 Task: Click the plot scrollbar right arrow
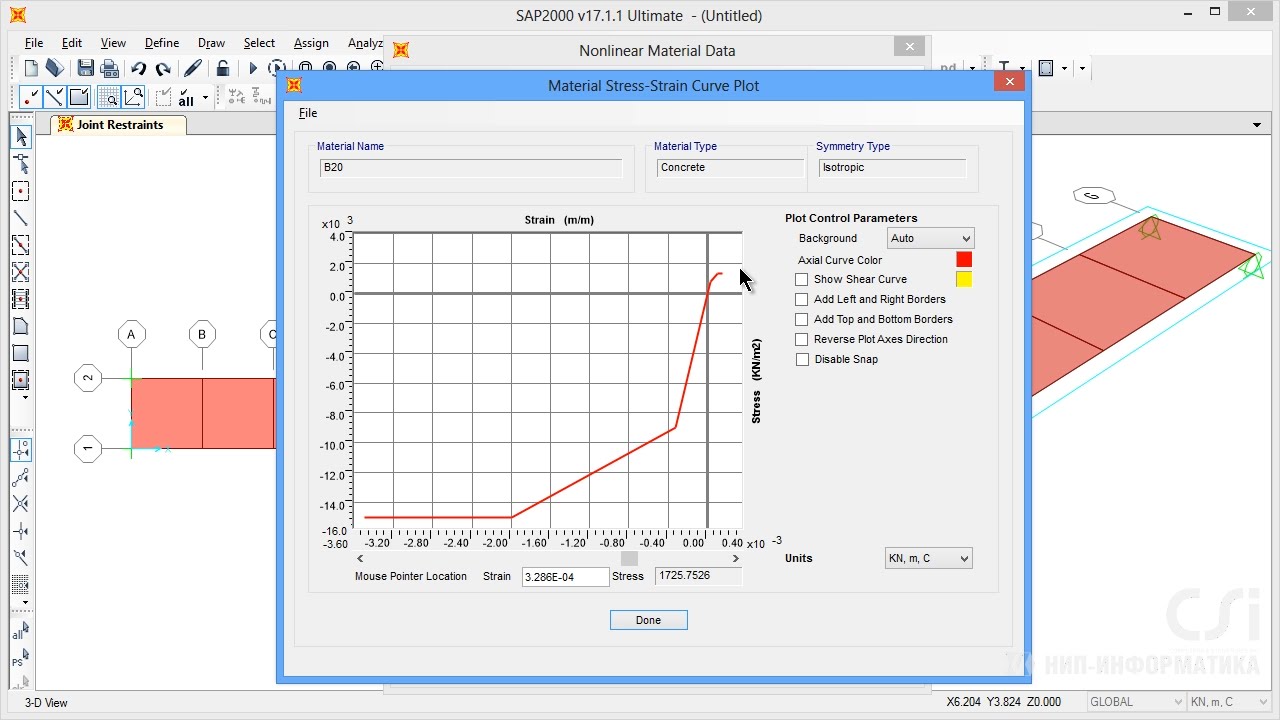(x=736, y=559)
